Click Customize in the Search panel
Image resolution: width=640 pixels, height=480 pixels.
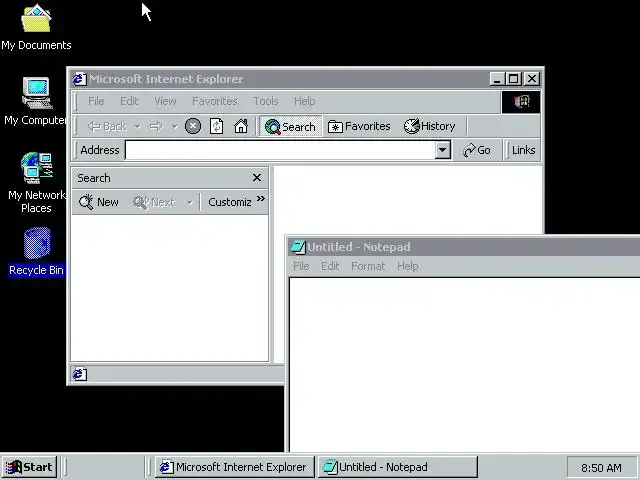(230, 202)
